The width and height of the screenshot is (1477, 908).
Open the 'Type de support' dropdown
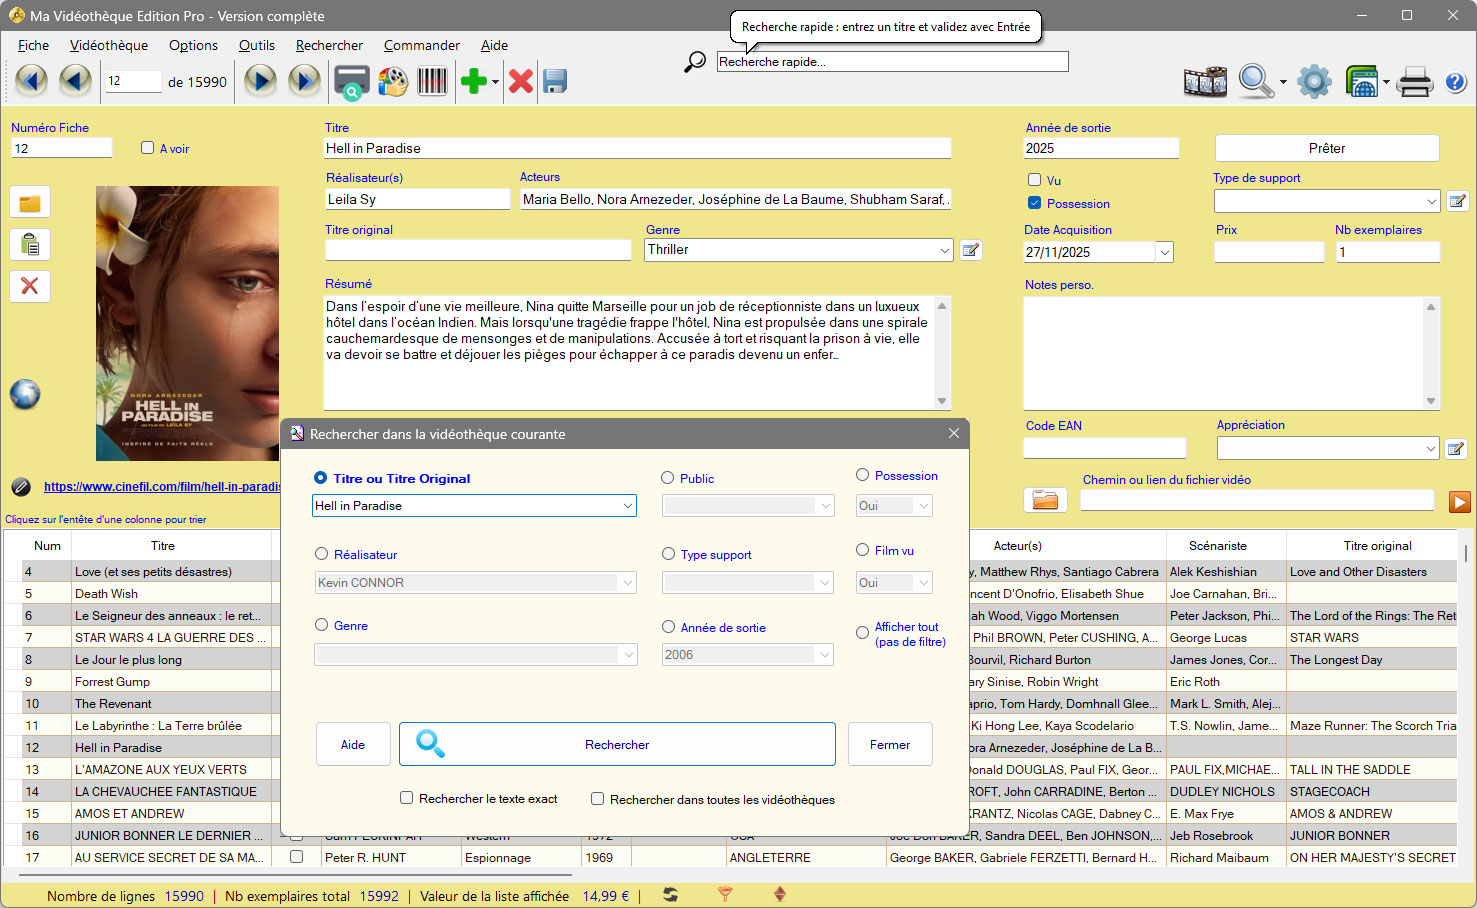click(1431, 202)
